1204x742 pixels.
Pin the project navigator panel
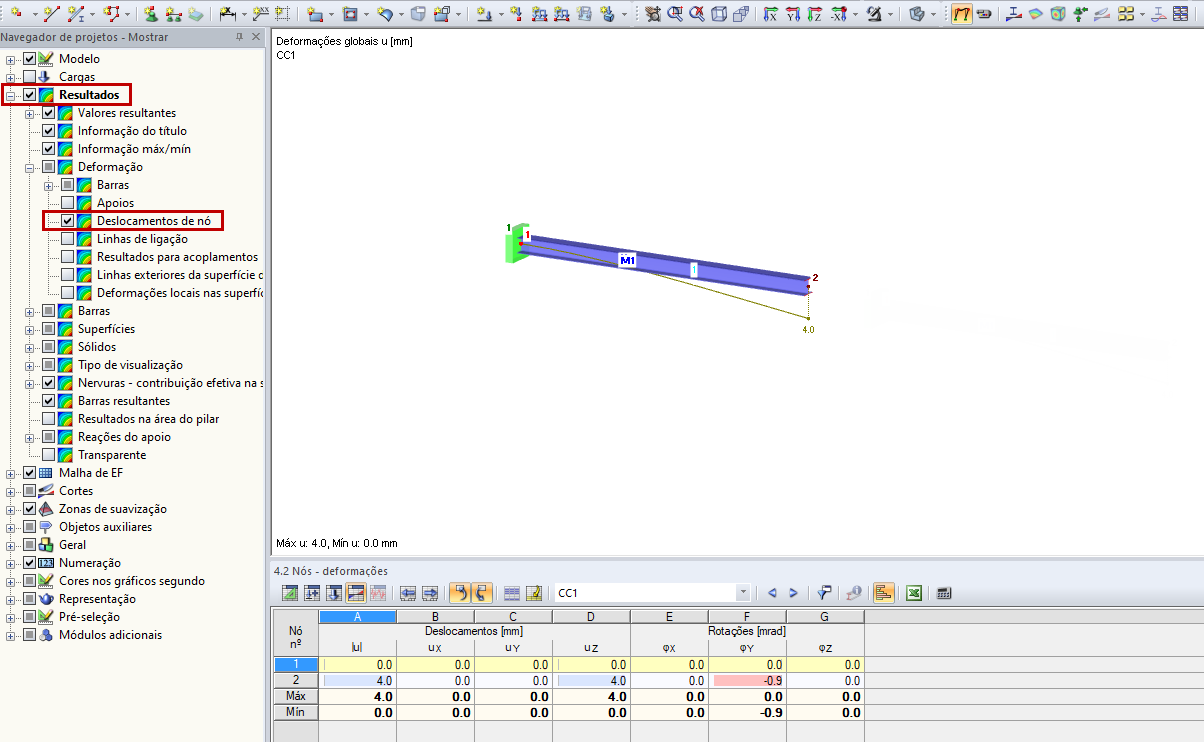point(240,37)
